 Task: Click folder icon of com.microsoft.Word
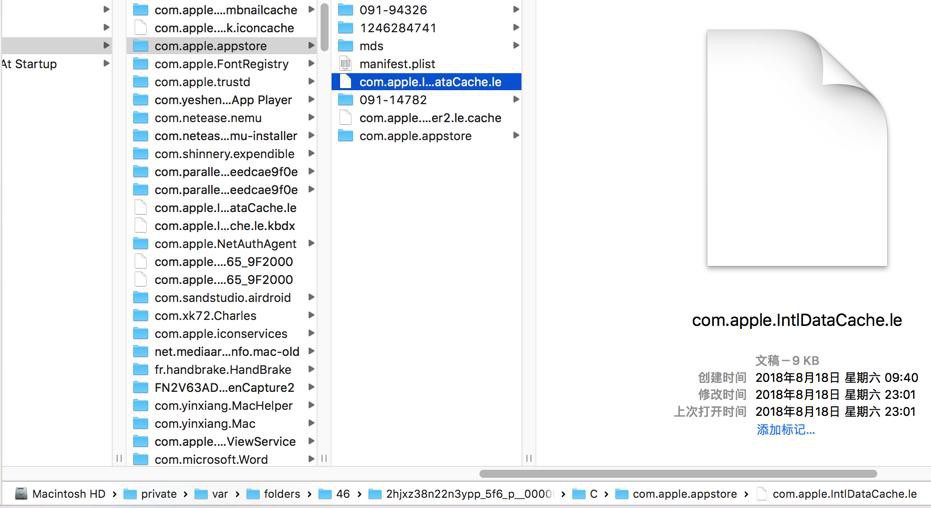[141, 459]
